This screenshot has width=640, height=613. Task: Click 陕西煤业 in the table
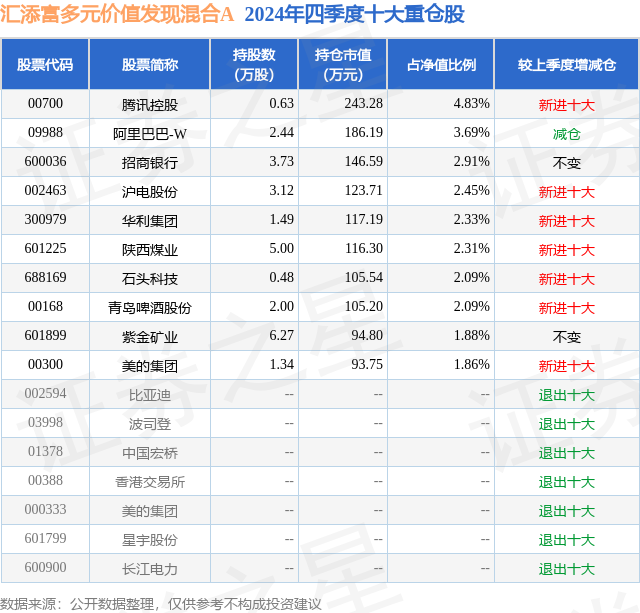point(150,250)
